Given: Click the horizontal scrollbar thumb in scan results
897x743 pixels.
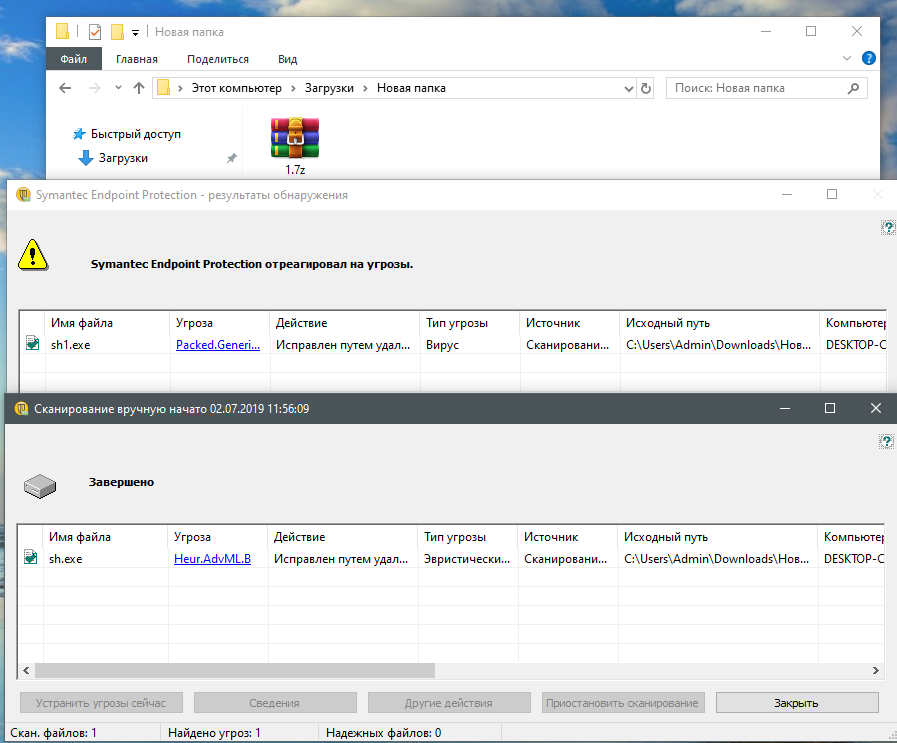Looking at the screenshot, I should (235, 670).
